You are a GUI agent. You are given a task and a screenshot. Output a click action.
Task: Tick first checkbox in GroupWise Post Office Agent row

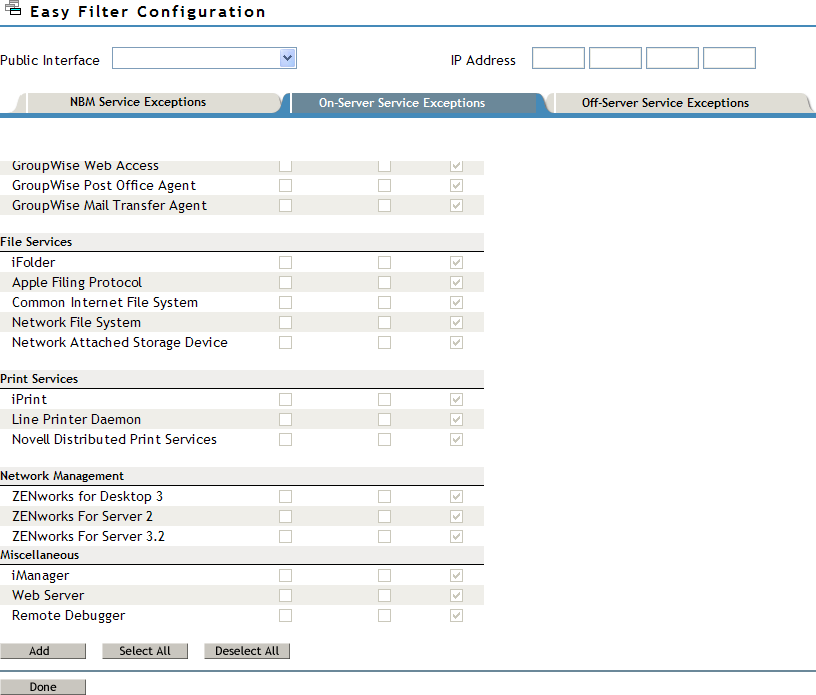(285, 186)
